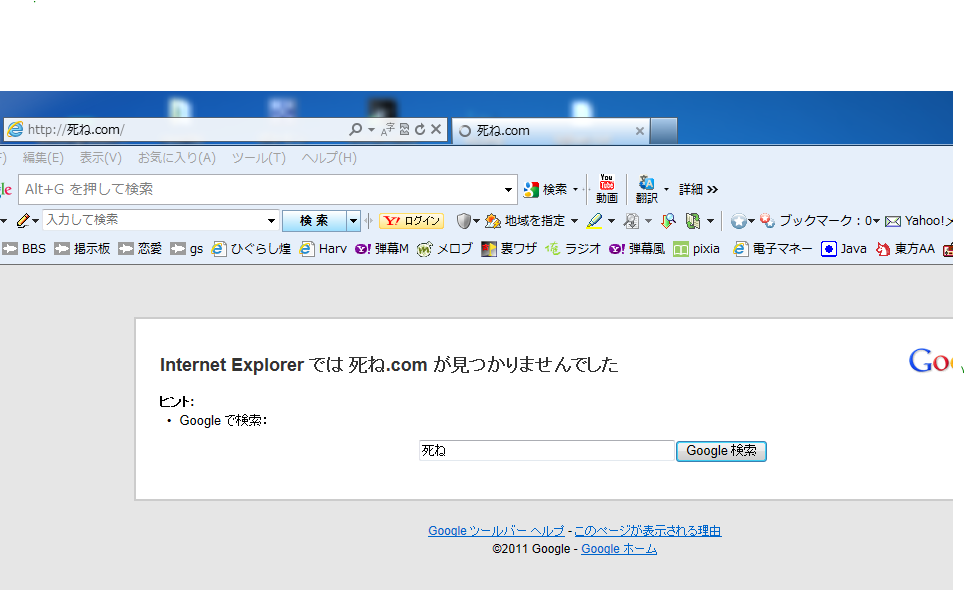Image resolution: width=964 pixels, height=590 pixels.
Task: Click the refresh icon in address bar
Action: [420, 129]
